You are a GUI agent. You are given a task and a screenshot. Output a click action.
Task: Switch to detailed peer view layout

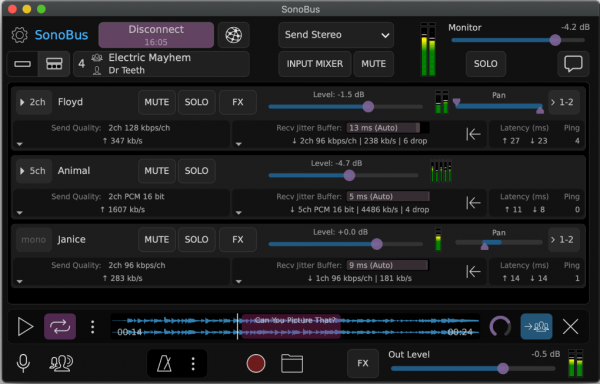(54, 64)
